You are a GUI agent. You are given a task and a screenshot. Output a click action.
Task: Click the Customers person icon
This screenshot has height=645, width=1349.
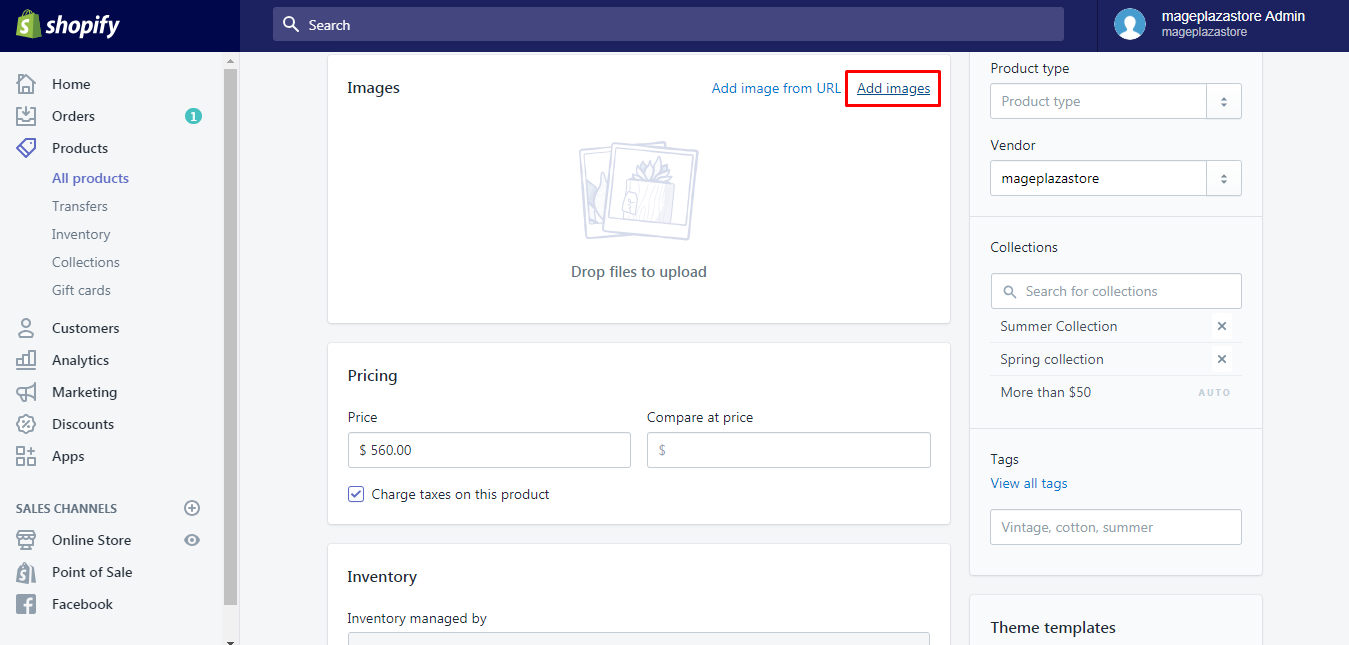[x=26, y=328]
